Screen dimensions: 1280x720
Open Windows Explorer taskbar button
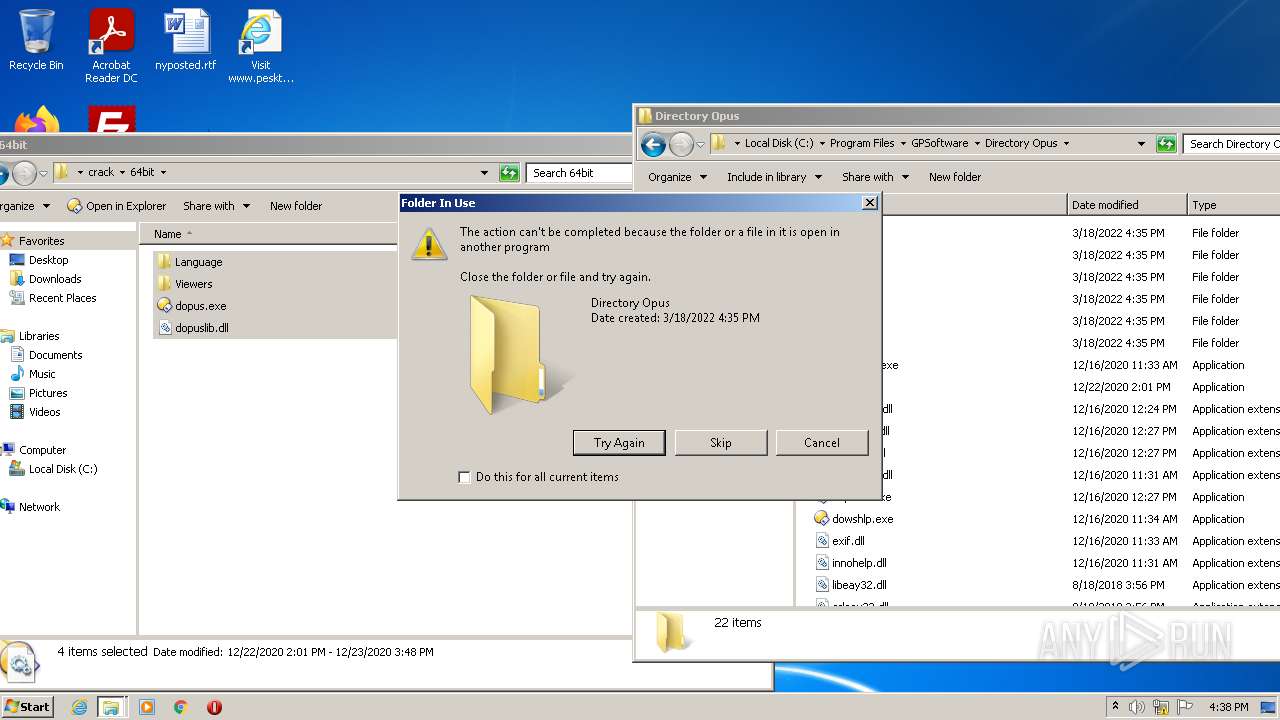tap(110, 707)
